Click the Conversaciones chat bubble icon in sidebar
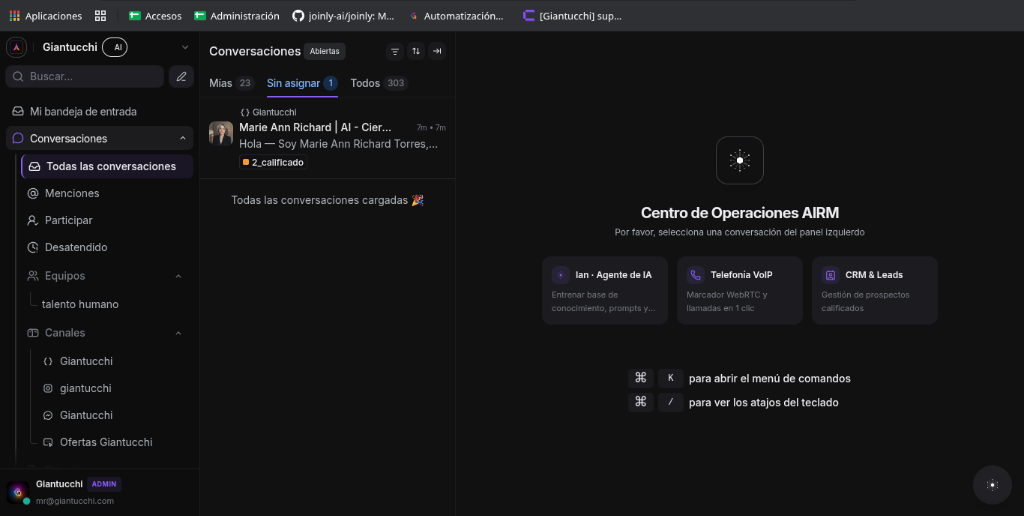Screen dimensions: 1024x516 coord(18,138)
